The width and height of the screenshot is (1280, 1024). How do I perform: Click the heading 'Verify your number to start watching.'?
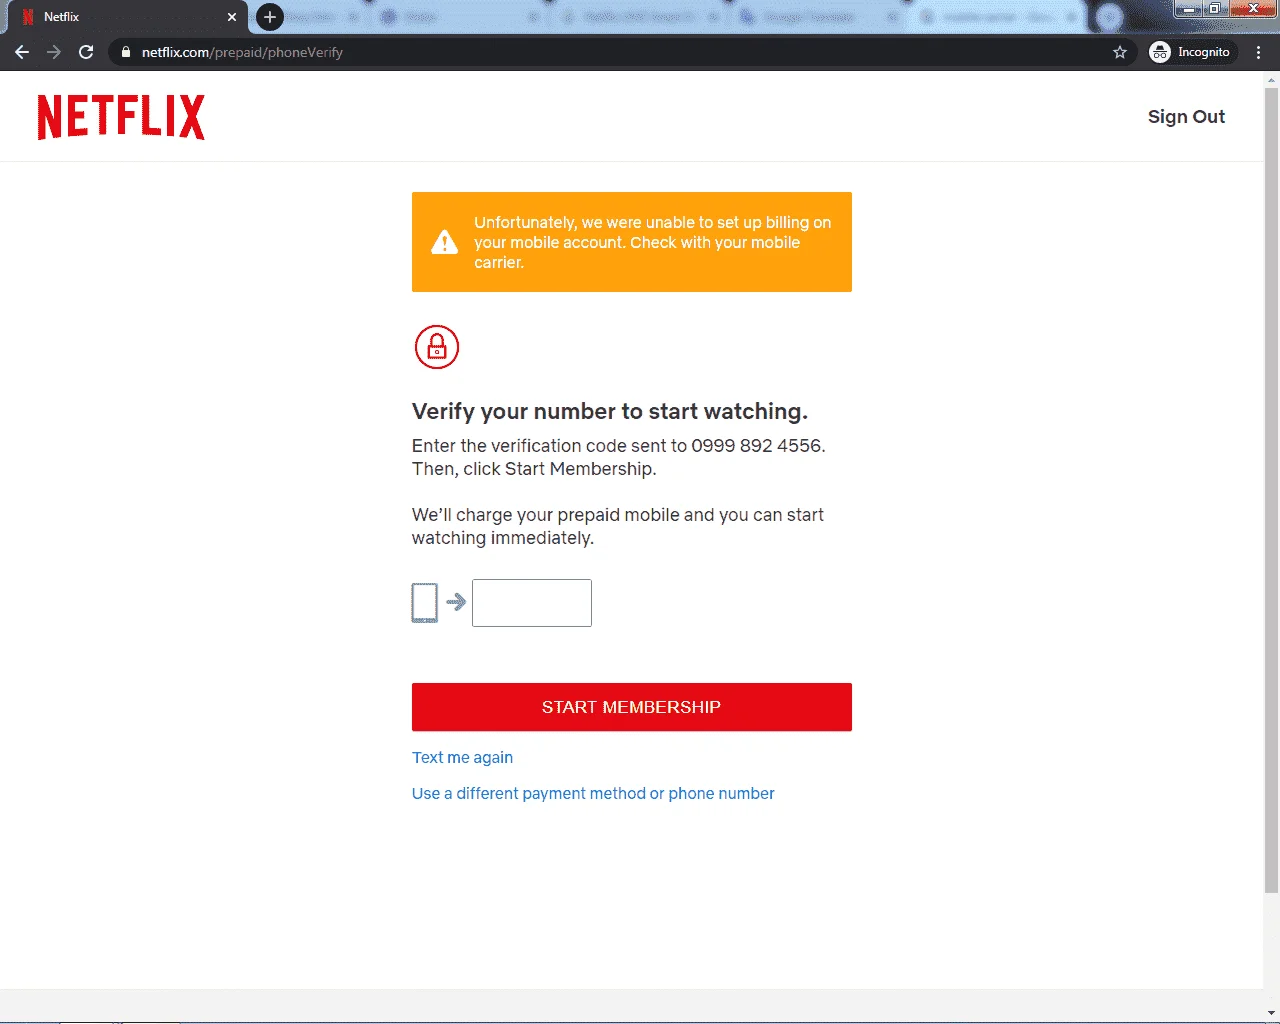click(x=610, y=412)
